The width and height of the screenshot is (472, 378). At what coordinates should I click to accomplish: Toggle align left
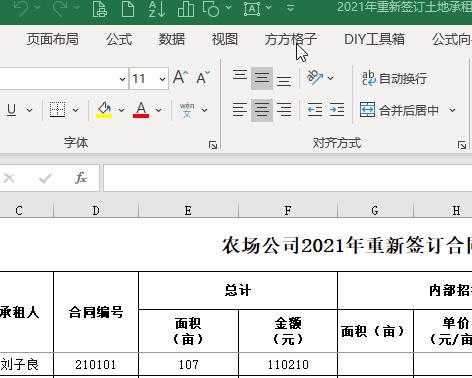point(240,110)
